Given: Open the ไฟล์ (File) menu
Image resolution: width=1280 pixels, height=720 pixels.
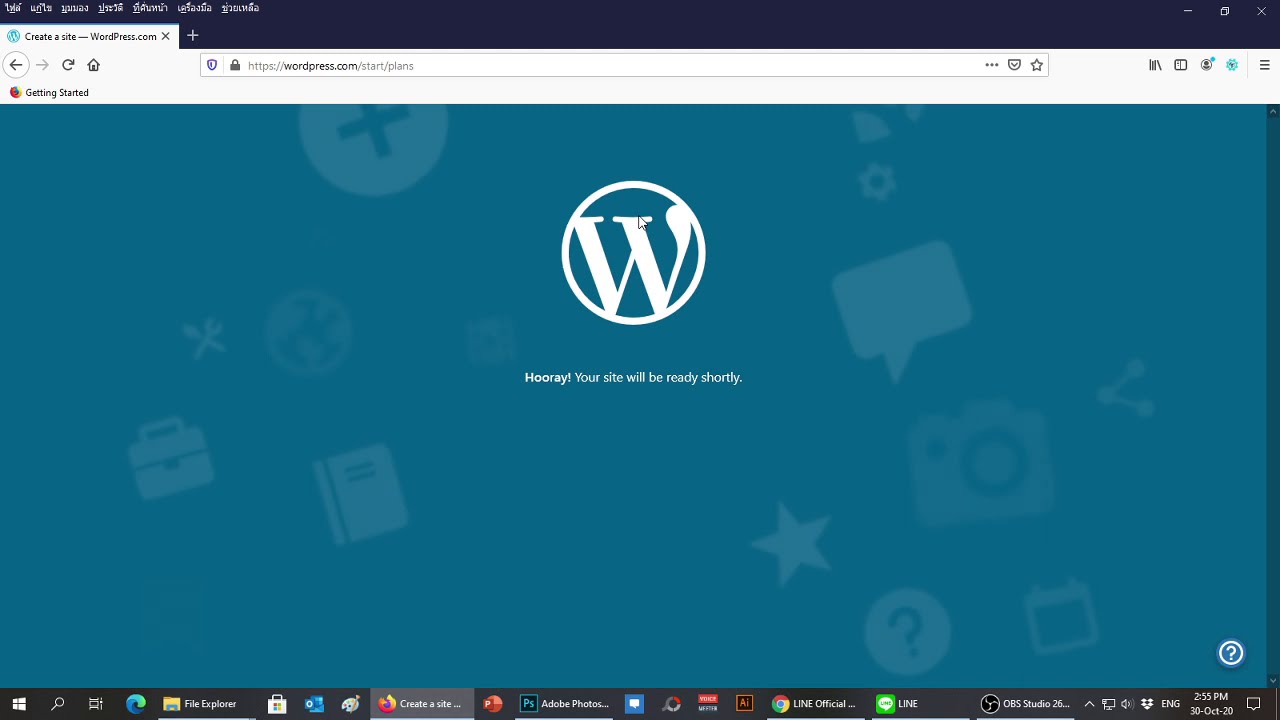Looking at the screenshot, I should tap(13, 8).
